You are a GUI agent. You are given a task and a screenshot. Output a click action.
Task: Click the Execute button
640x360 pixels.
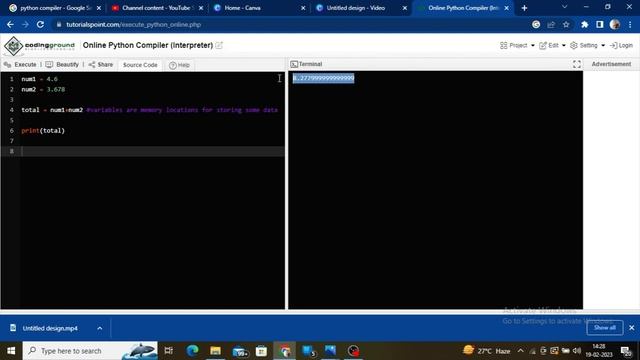(x=20, y=64)
